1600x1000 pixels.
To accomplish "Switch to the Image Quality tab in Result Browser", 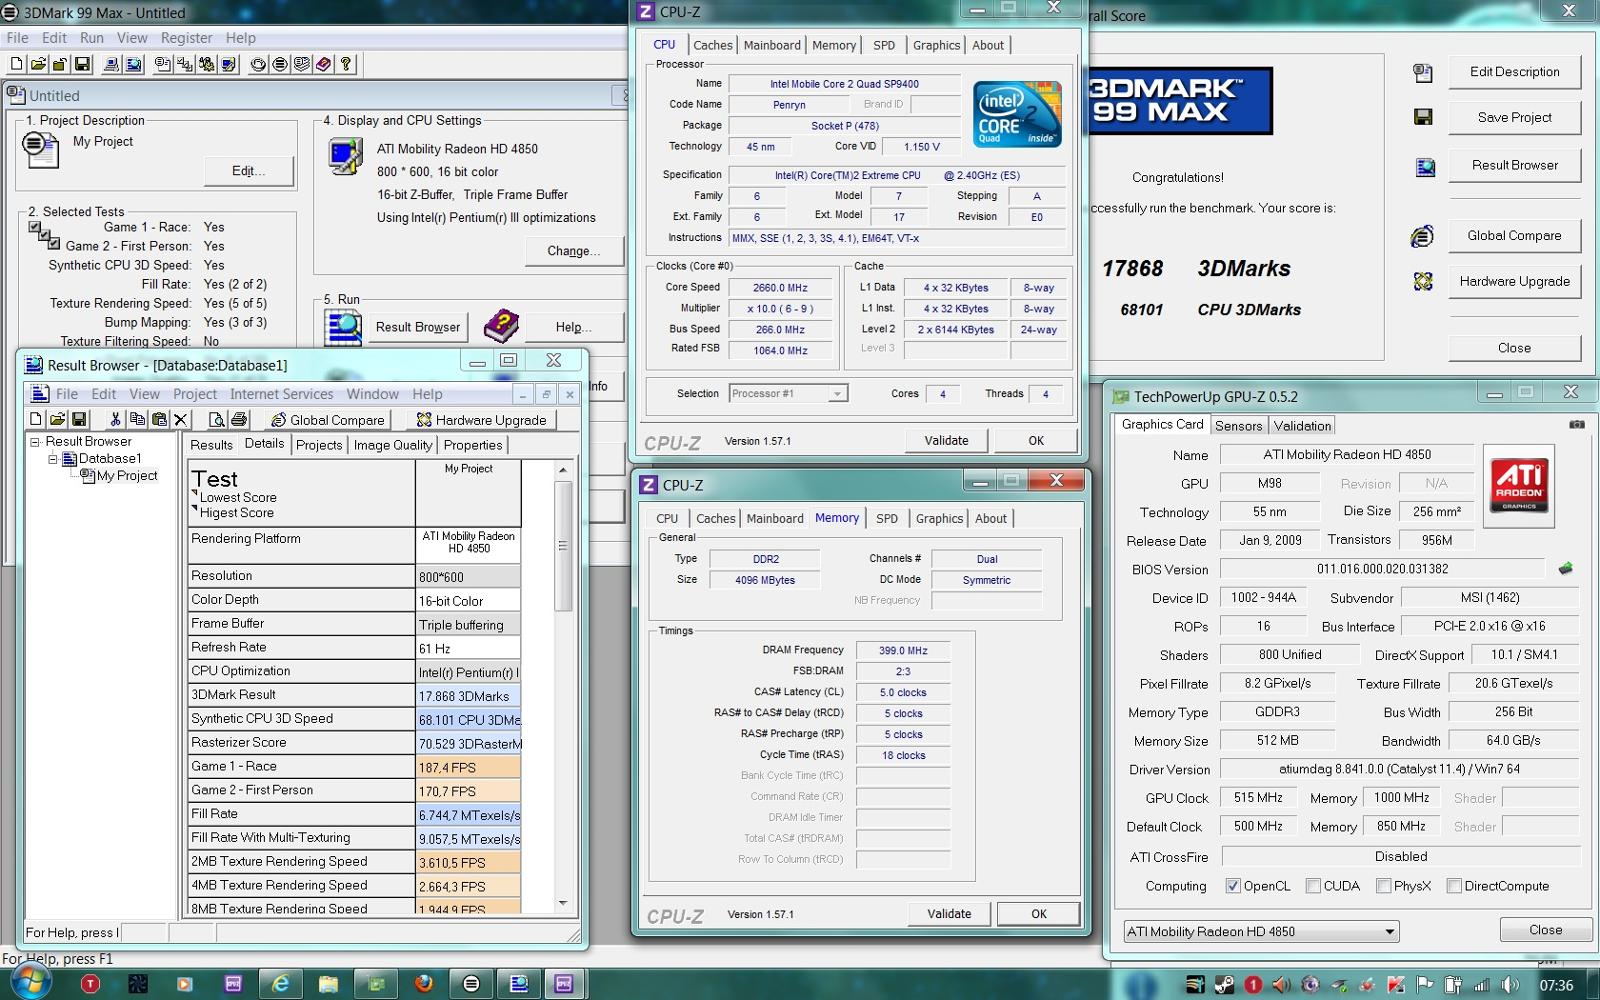I will point(392,445).
